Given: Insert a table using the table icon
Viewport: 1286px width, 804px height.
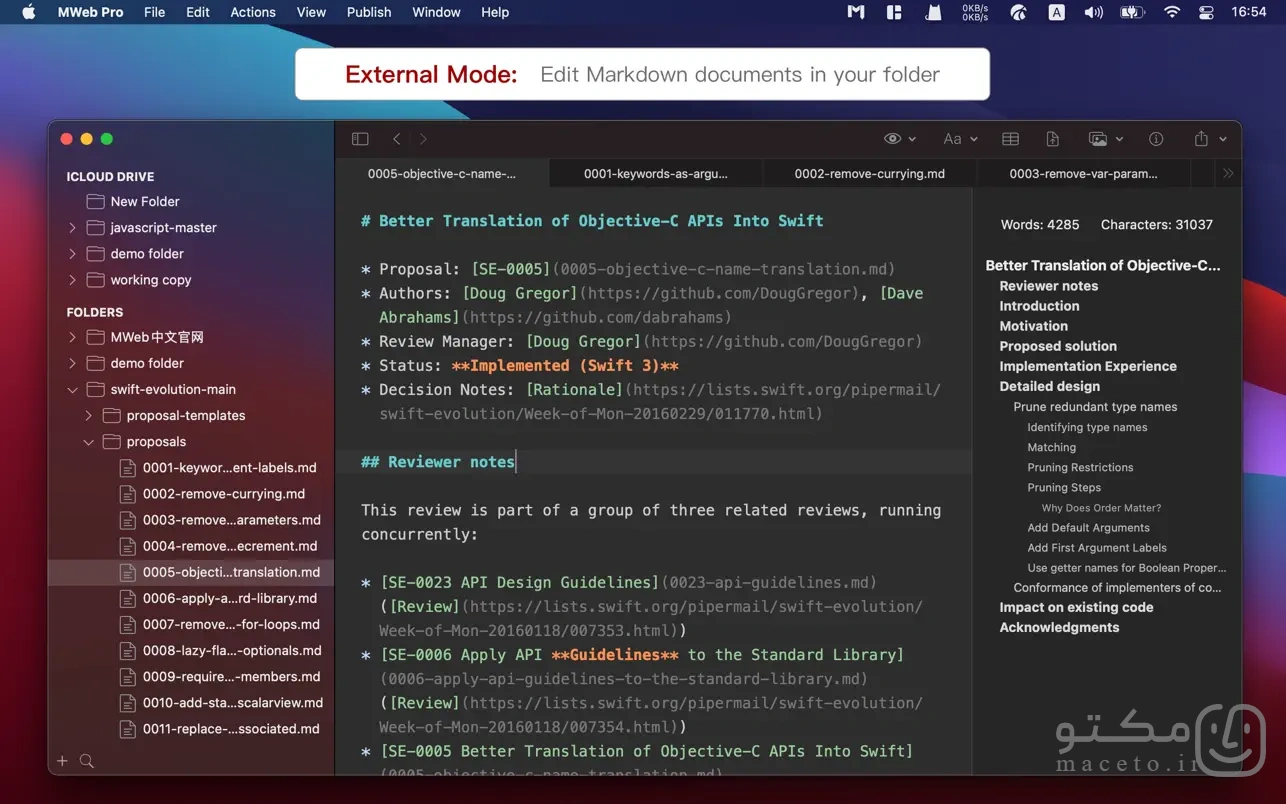Looking at the screenshot, I should [x=1011, y=139].
